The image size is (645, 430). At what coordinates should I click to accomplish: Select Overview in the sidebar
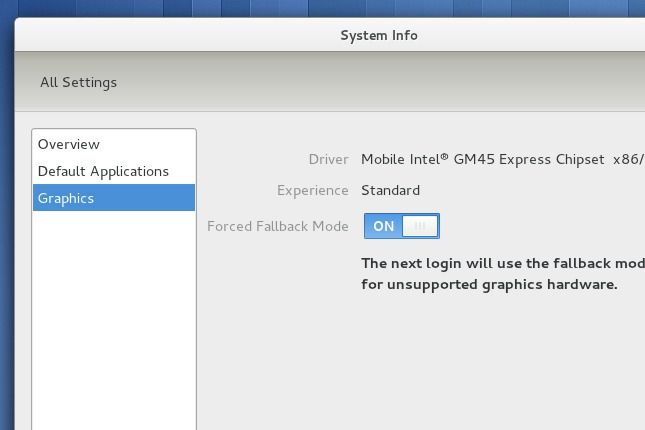click(x=69, y=144)
